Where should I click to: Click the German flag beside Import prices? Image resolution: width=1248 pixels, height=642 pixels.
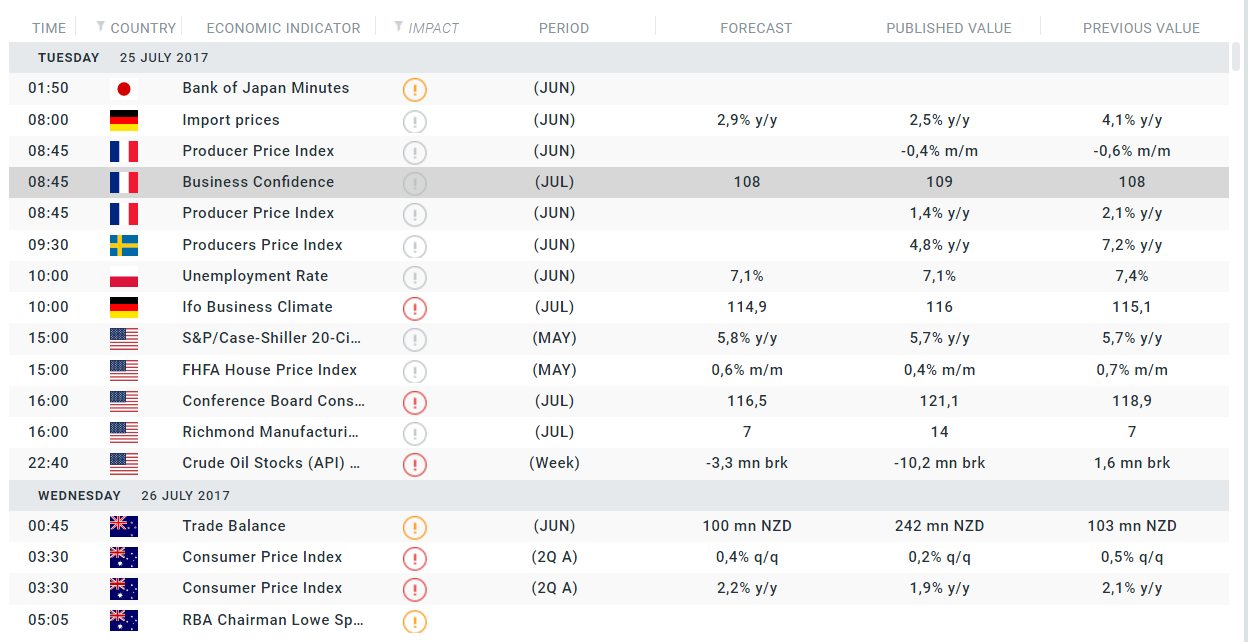(124, 121)
